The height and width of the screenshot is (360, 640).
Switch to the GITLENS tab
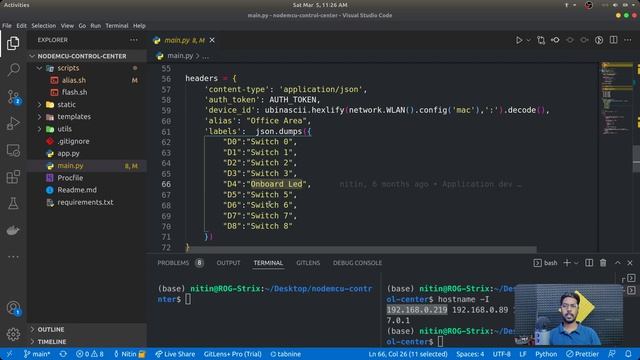coord(308,263)
